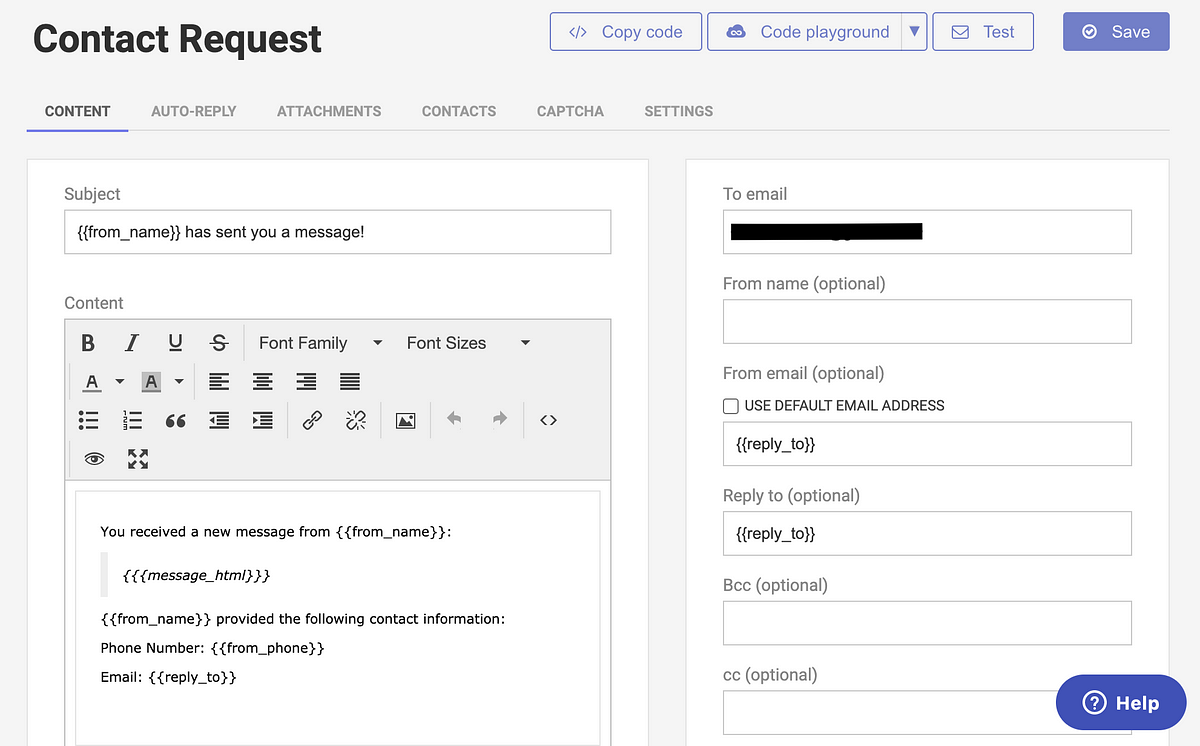This screenshot has height=746, width=1200.
Task: Open text color picker arrow
Action: [x=120, y=382]
